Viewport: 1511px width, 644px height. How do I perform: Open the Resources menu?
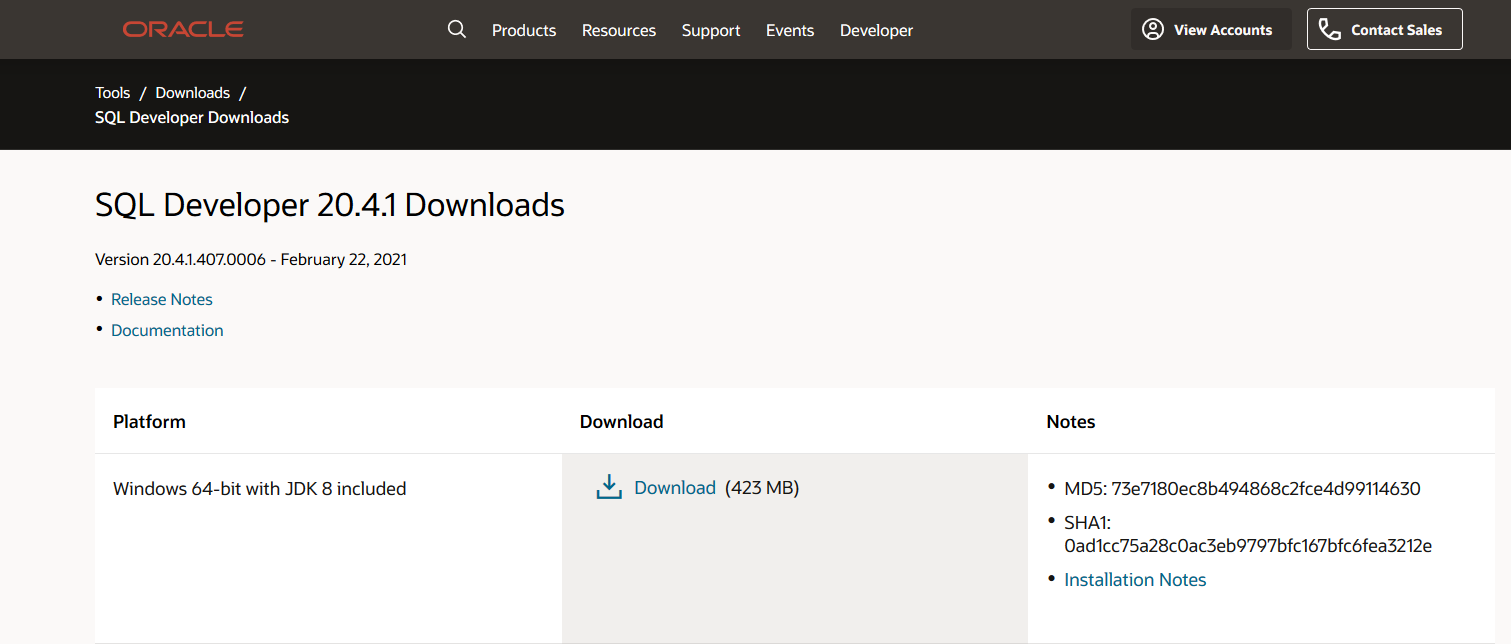(x=618, y=30)
